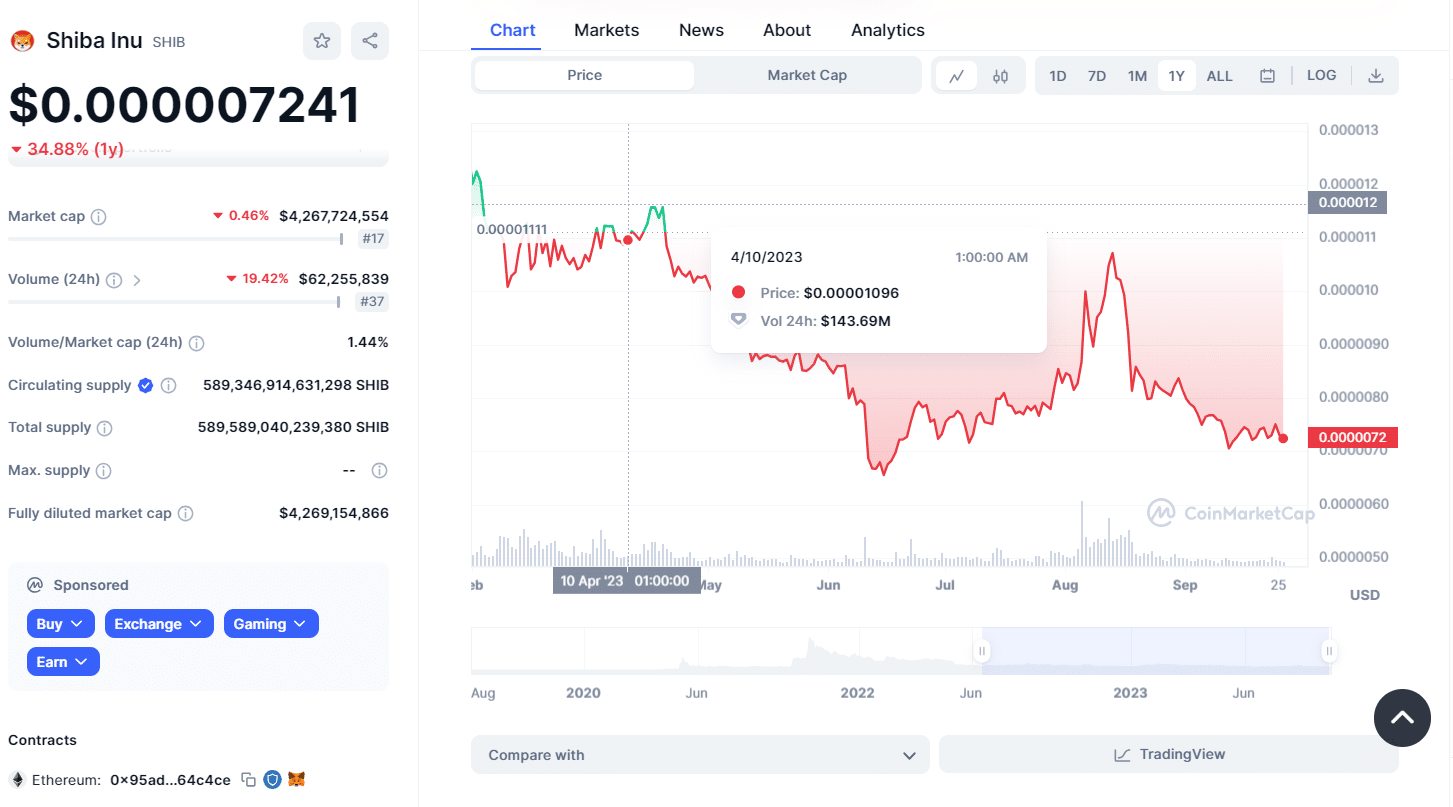The height and width of the screenshot is (807, 1453).
Task: Click info icon next to Total supply
Action: pos(104,428)
